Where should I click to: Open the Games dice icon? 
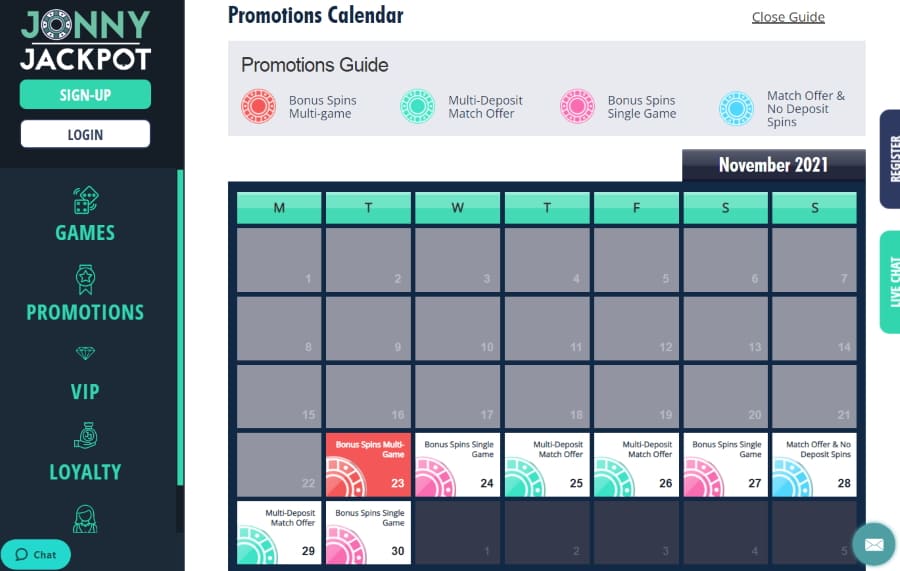pos(86,200)
